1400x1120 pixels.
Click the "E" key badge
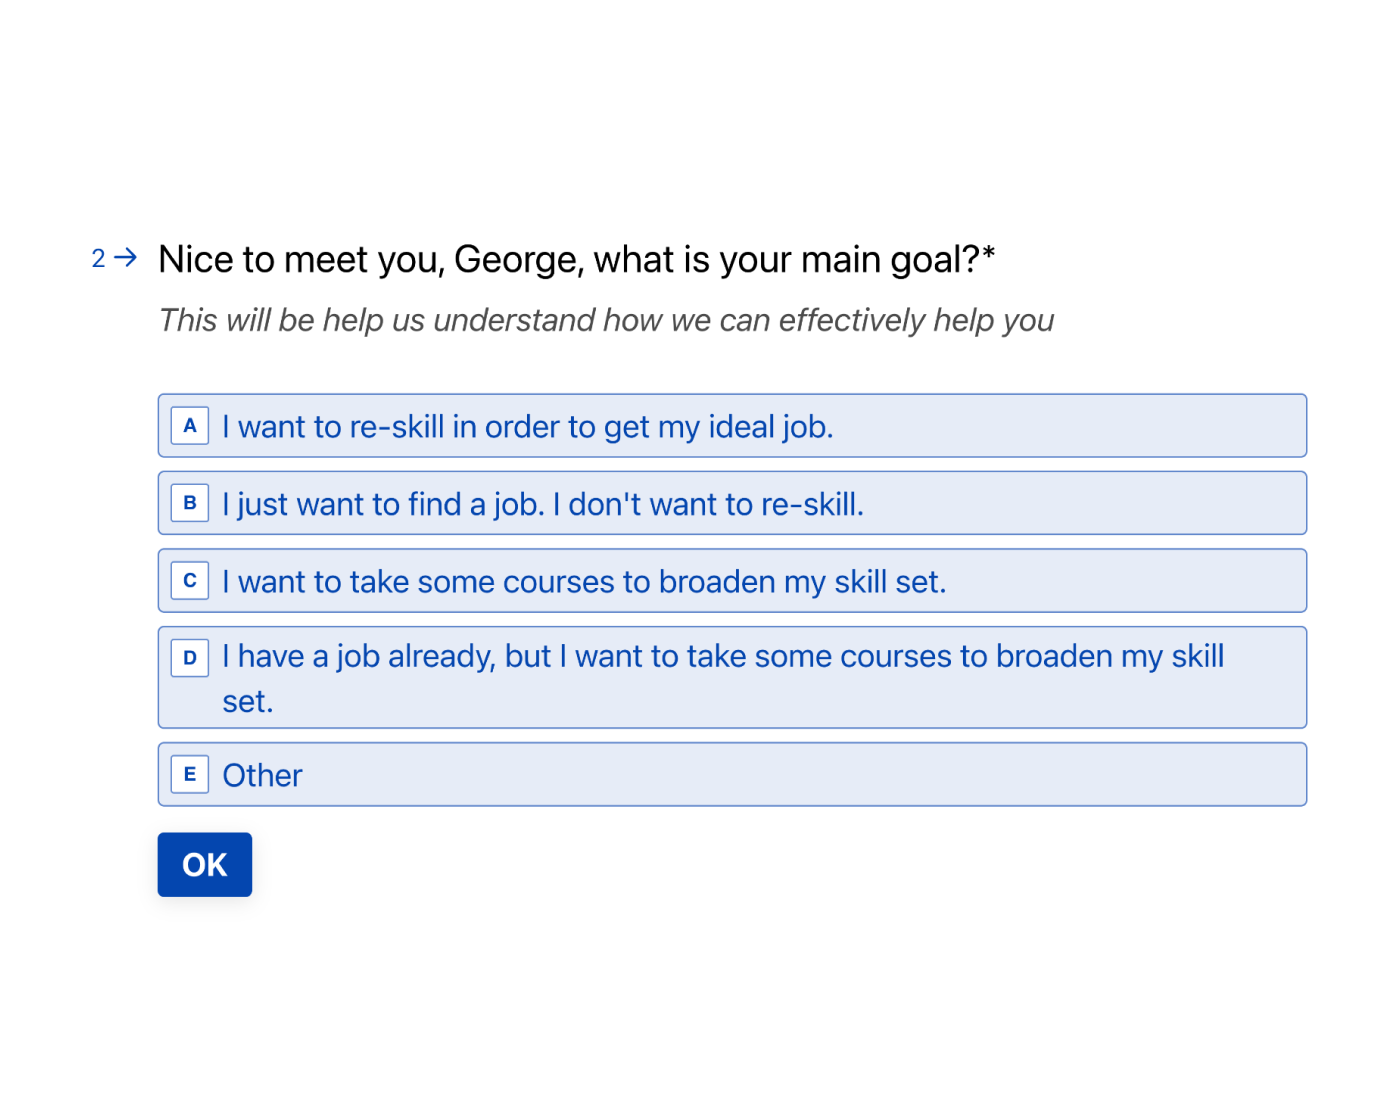pyautogui.click(x=190, y=775)
